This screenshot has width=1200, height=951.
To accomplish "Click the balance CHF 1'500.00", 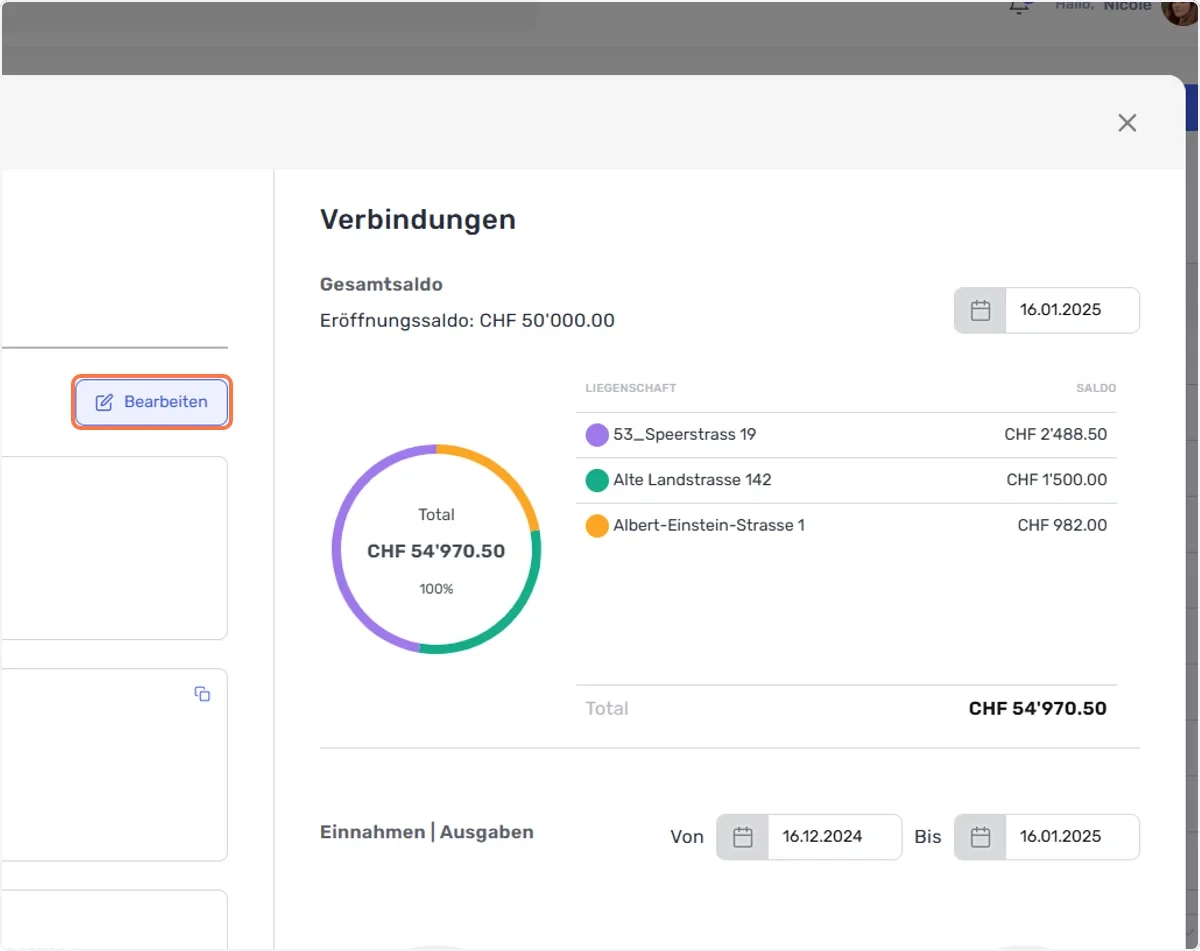I will (x=1057, y=480).
